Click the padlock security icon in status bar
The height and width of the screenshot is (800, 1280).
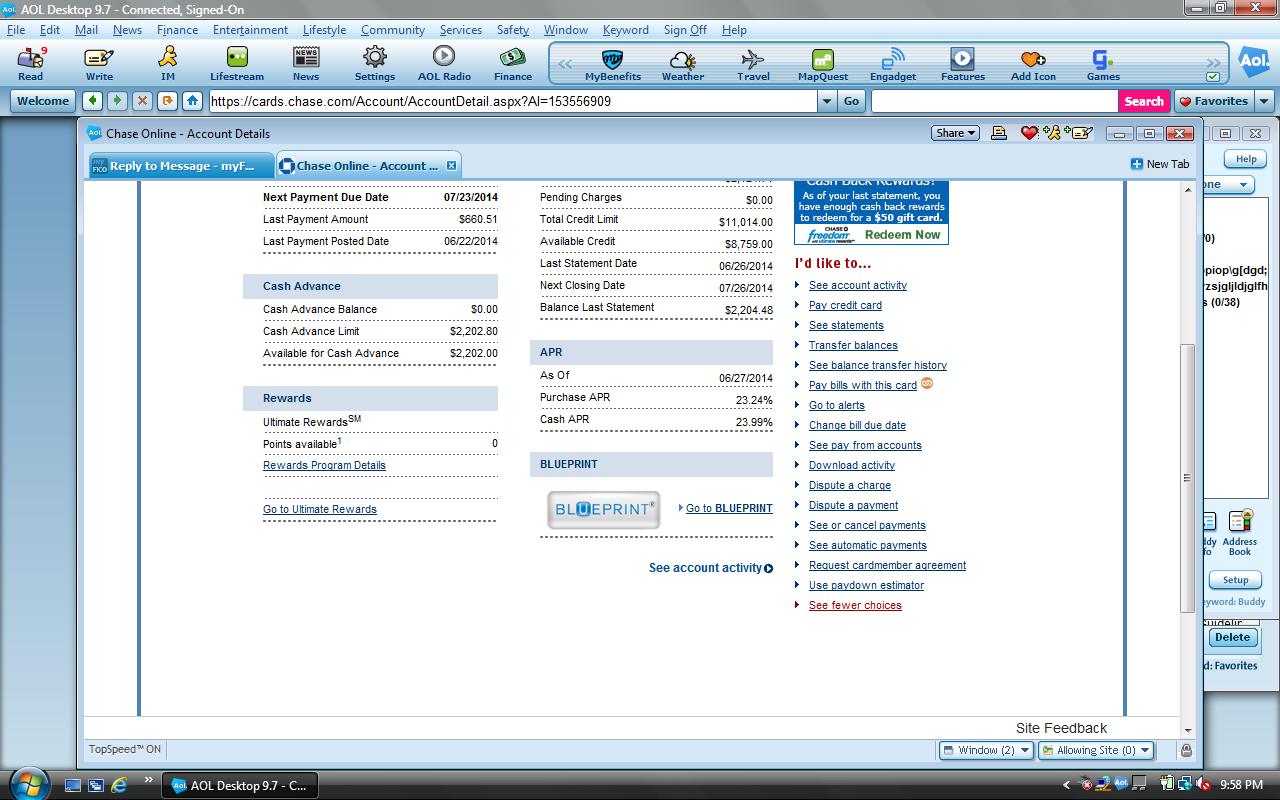click(1186, 750)
